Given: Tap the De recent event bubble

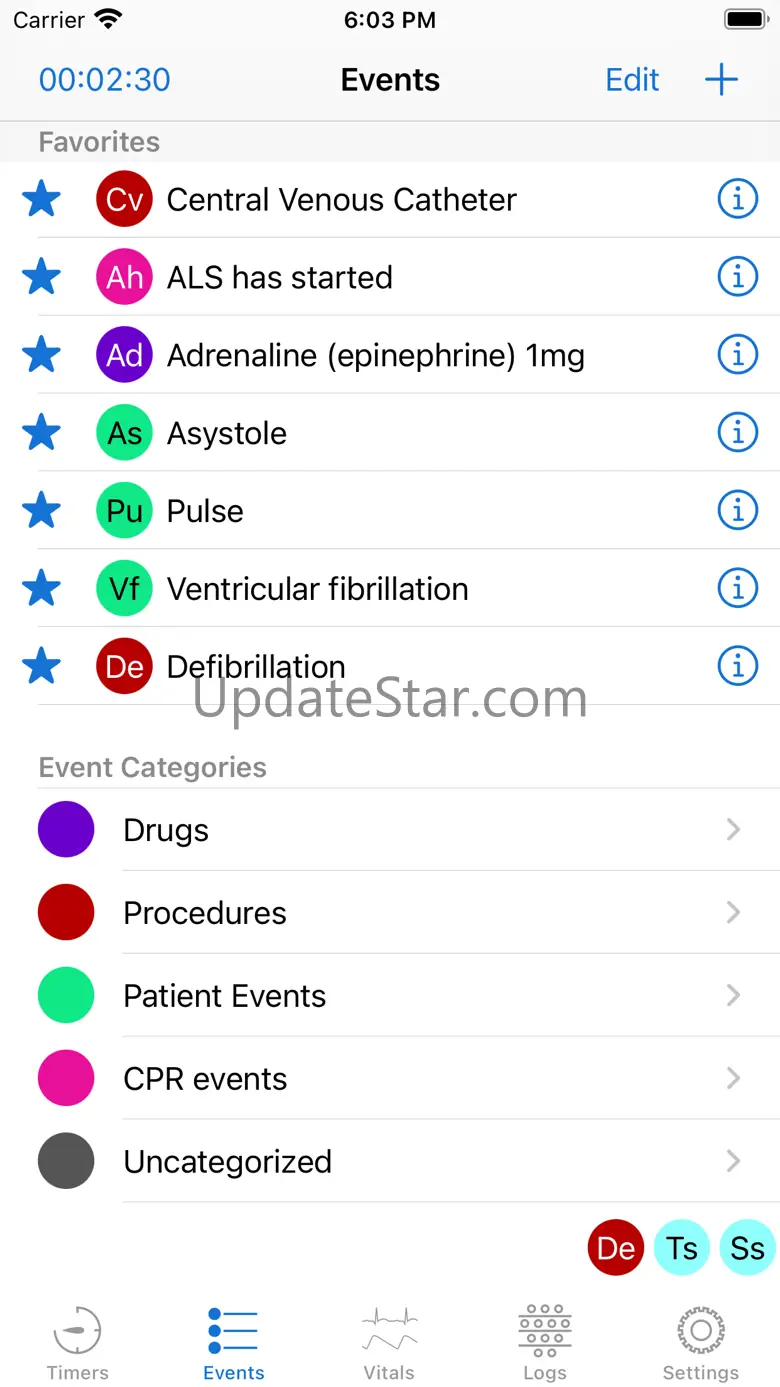Looking at the screenshot, I should [616, 1248].
